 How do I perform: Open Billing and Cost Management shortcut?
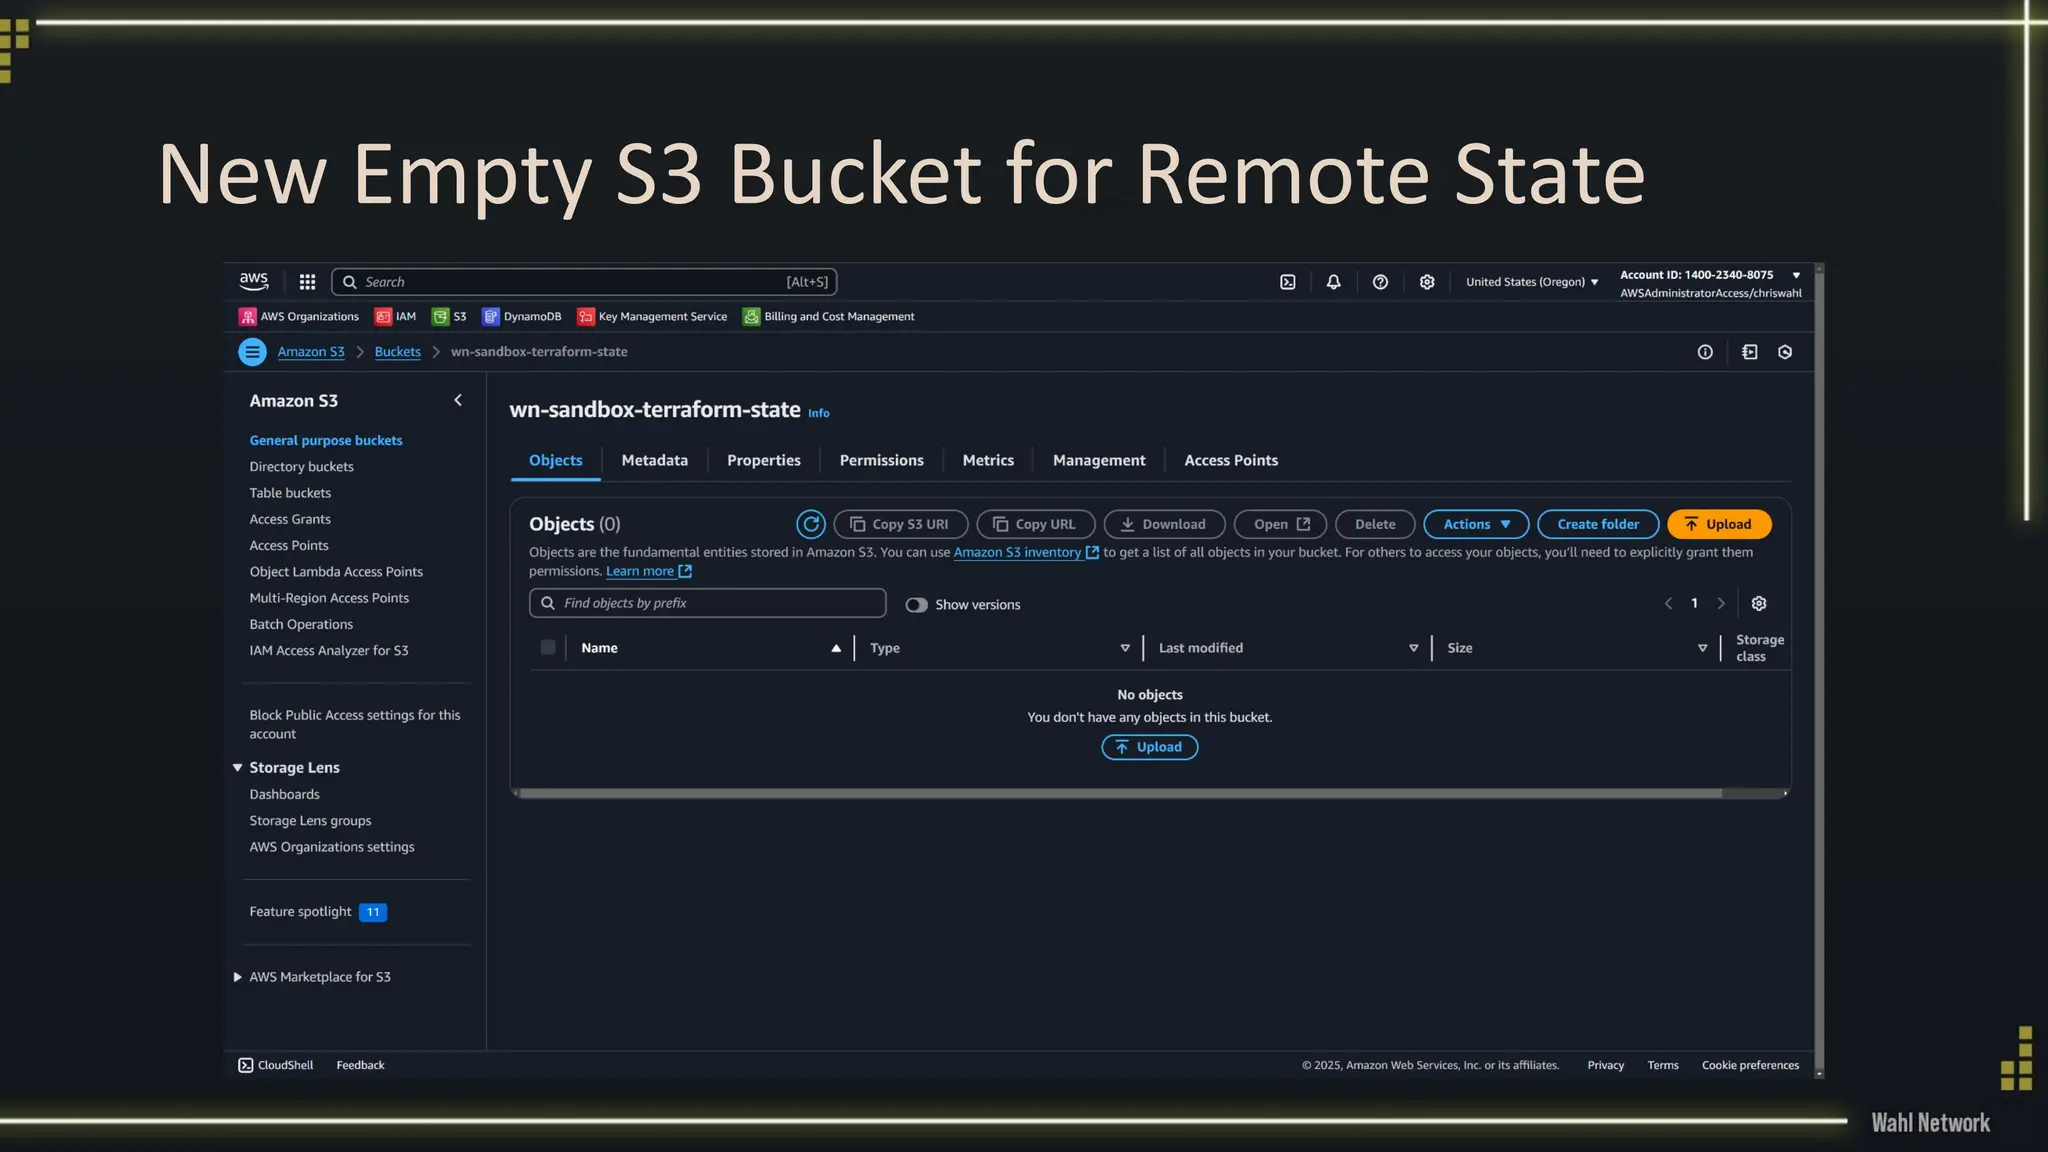829,316
